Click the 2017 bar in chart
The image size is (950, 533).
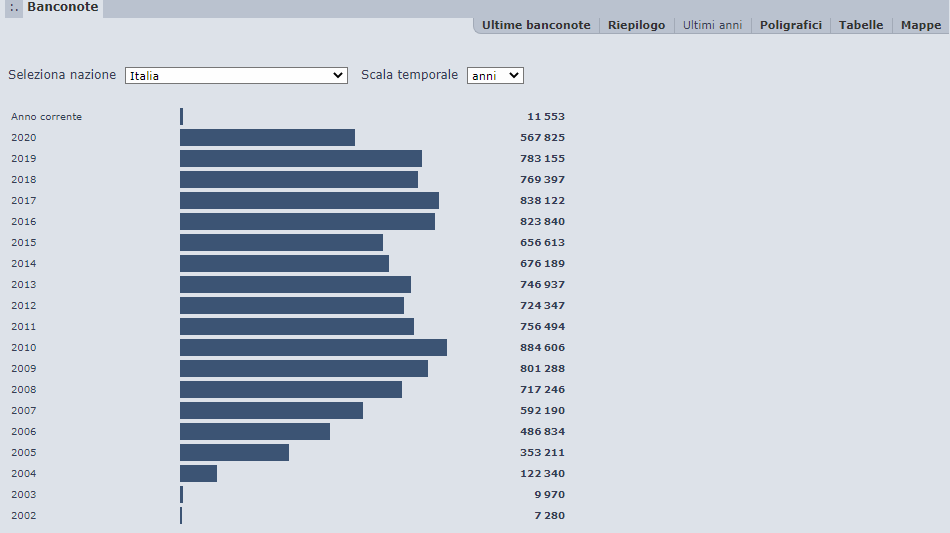309,201
